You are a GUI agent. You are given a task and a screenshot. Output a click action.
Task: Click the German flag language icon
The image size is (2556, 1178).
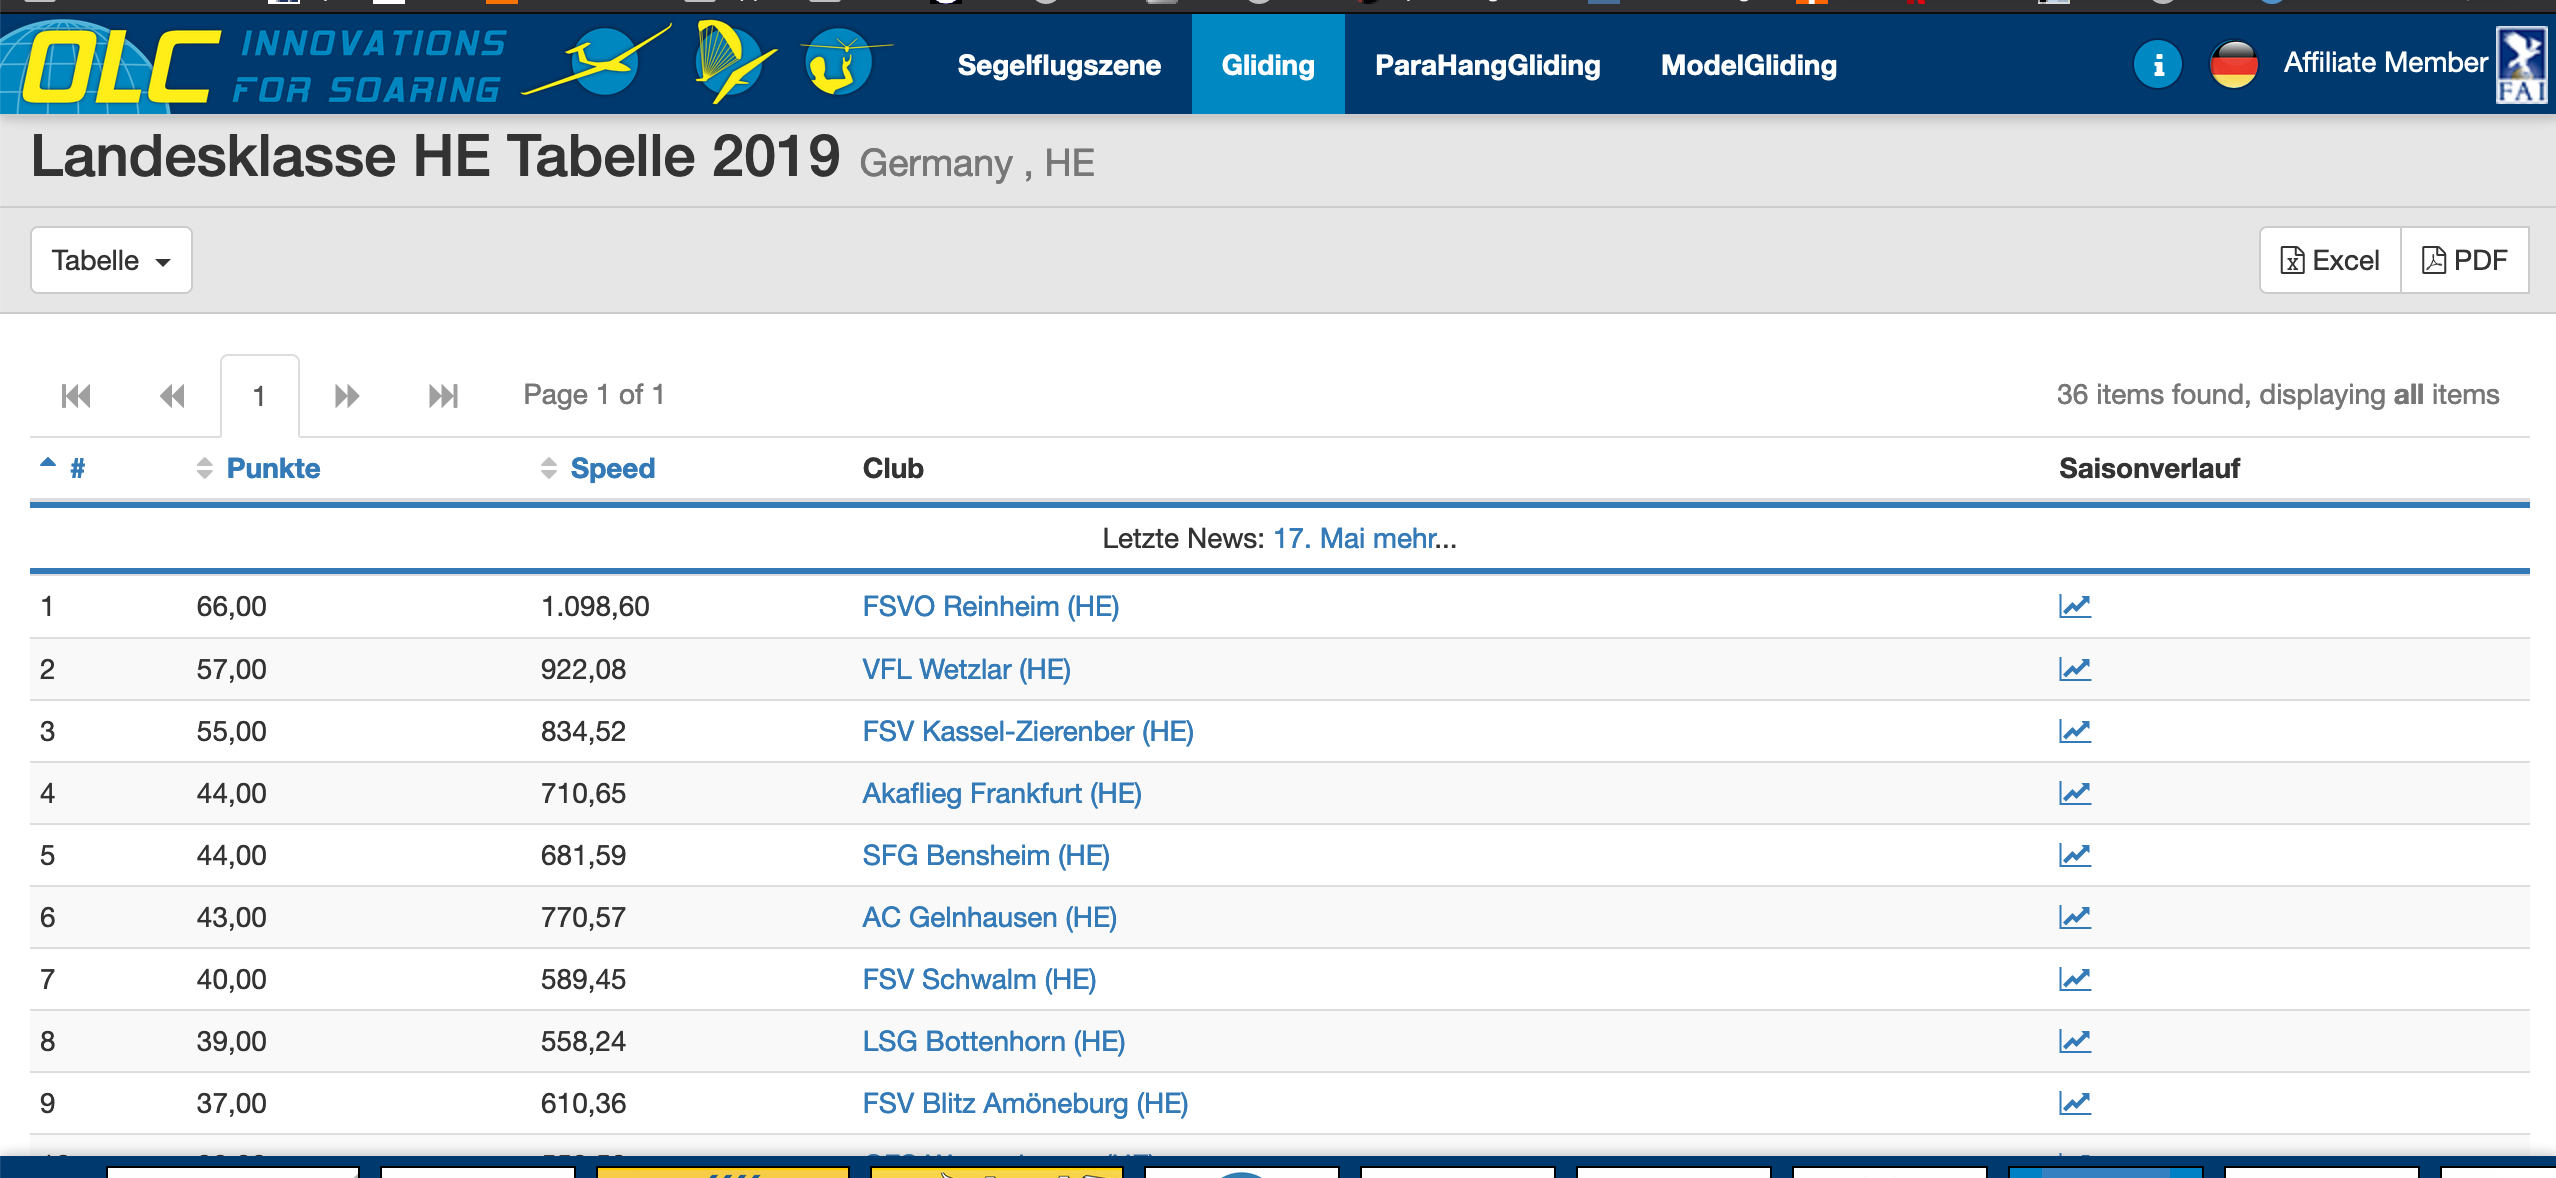point(2233,65)
